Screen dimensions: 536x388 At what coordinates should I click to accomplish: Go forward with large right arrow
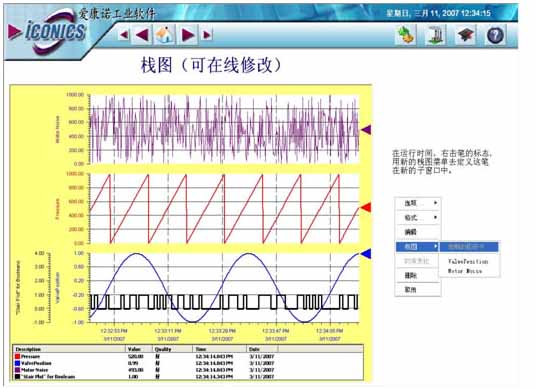pos(188,35)
